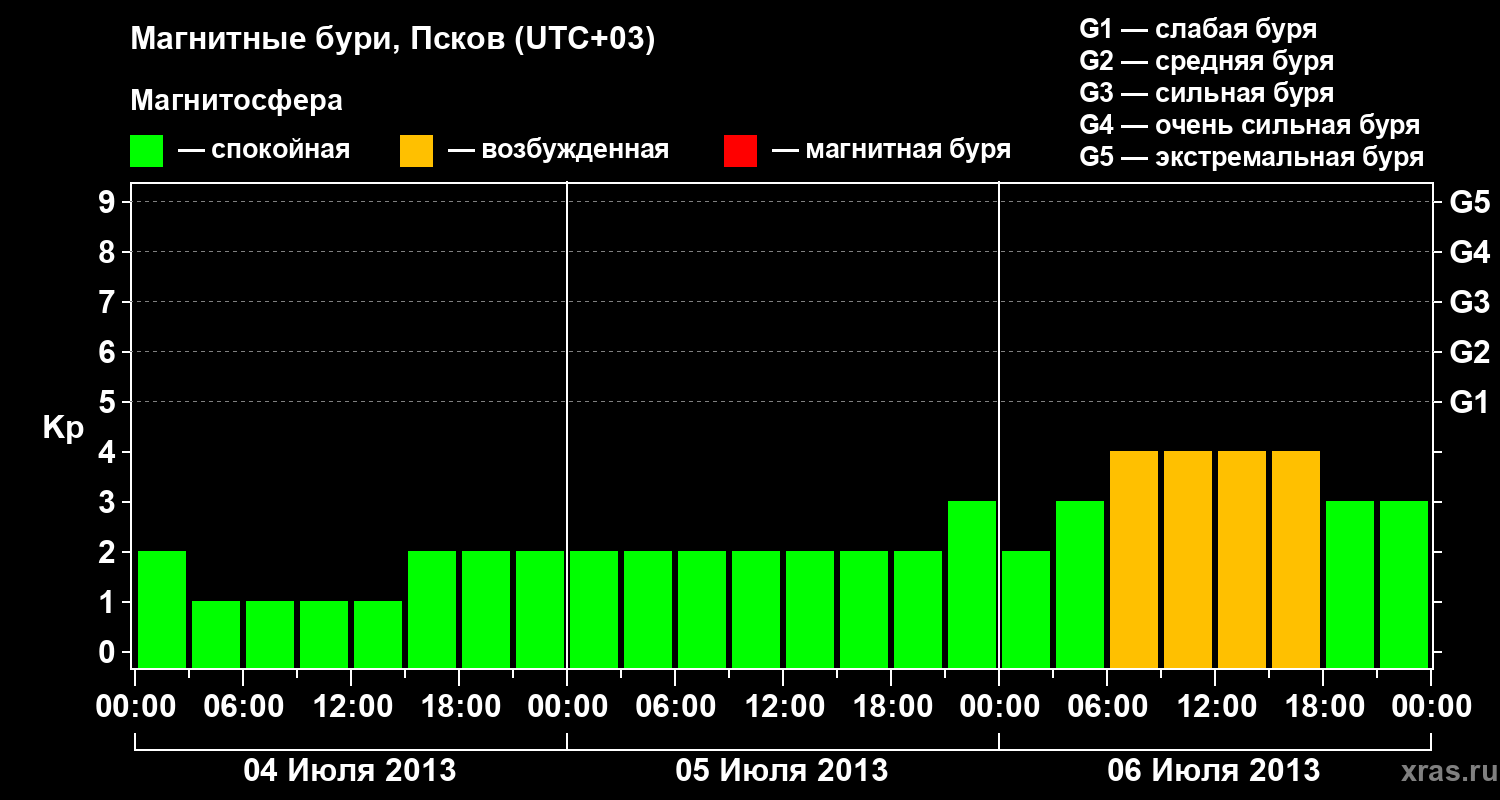Click the 'G3 — сильная буря' legend line

pyautogui.click(x=1207, y=93)
